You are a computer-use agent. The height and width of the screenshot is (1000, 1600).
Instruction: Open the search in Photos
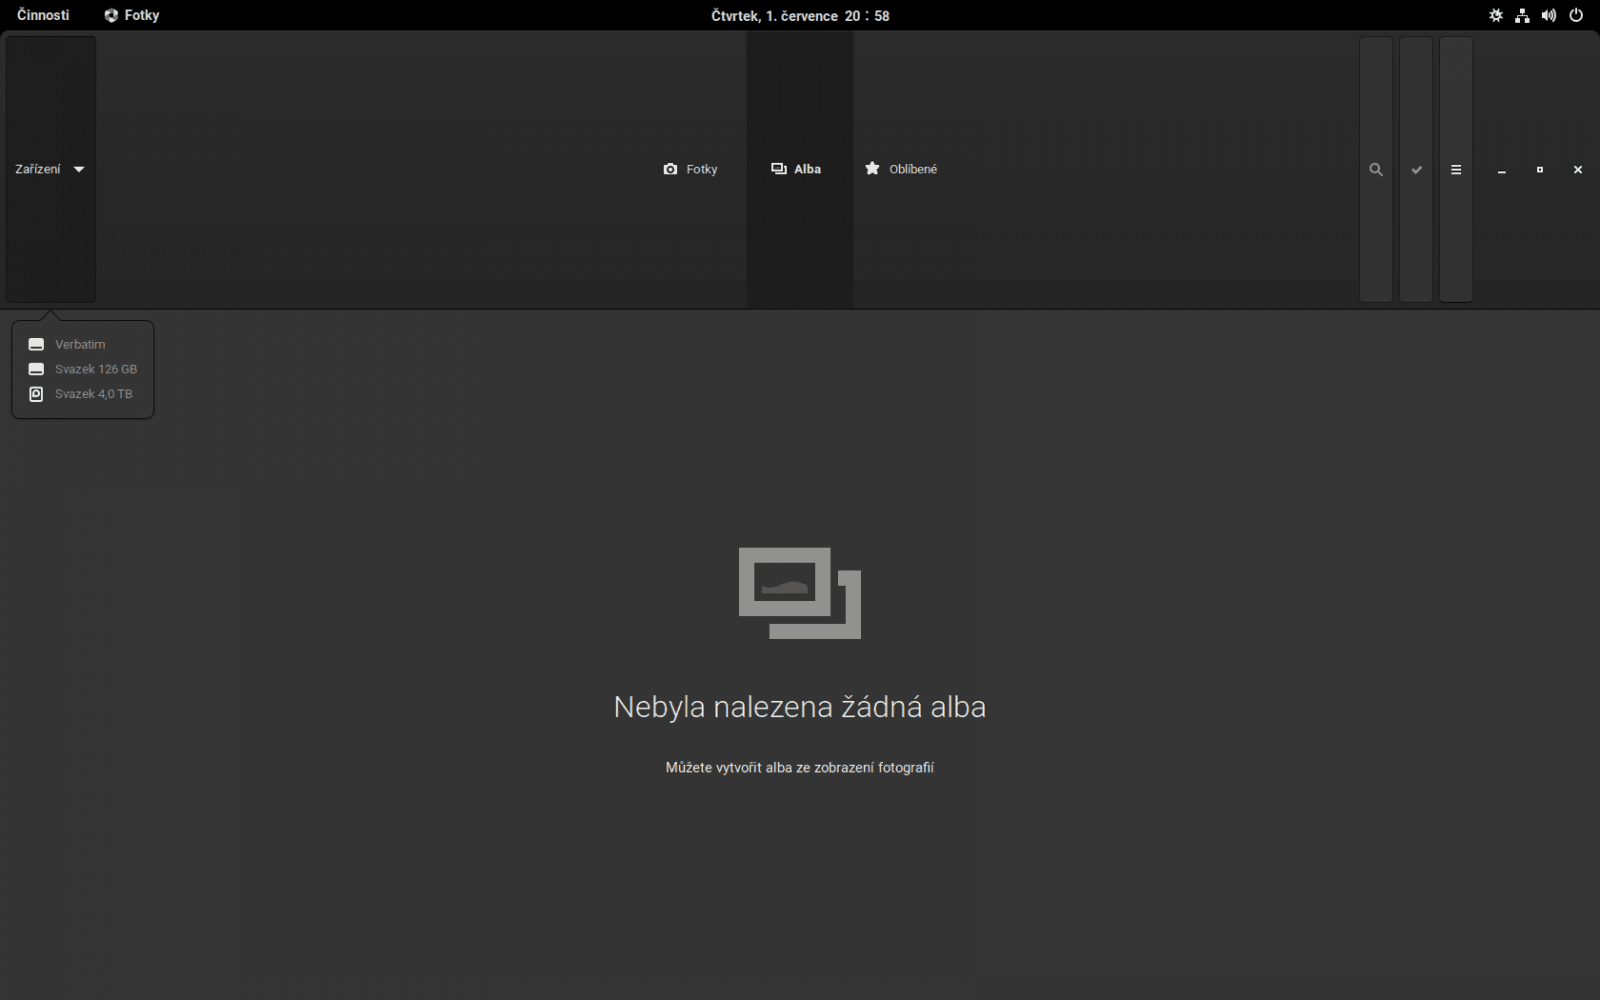(x=1375, y=169)
